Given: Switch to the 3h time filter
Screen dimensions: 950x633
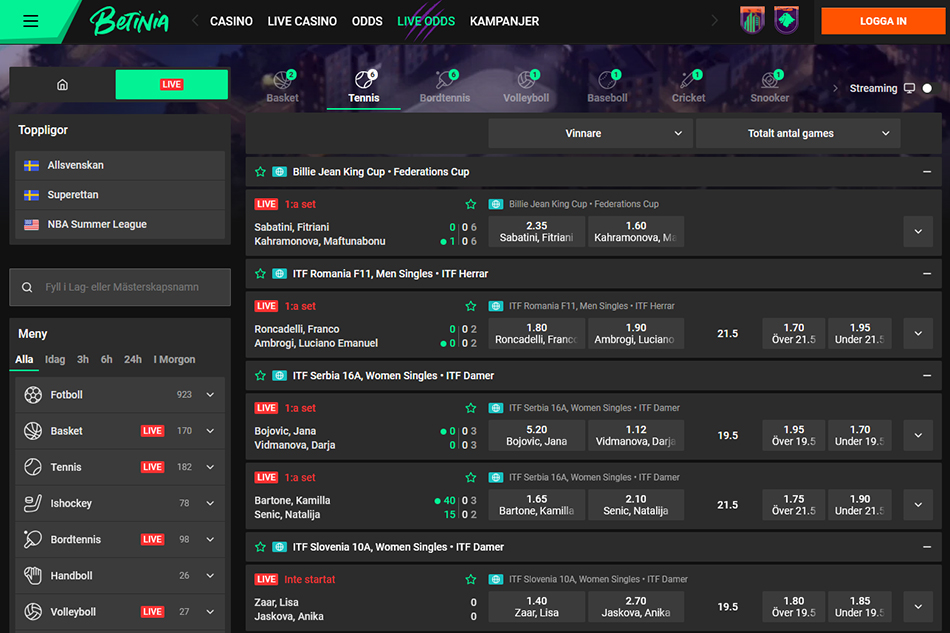Looking at the screenshot, I should coord(83,360).
